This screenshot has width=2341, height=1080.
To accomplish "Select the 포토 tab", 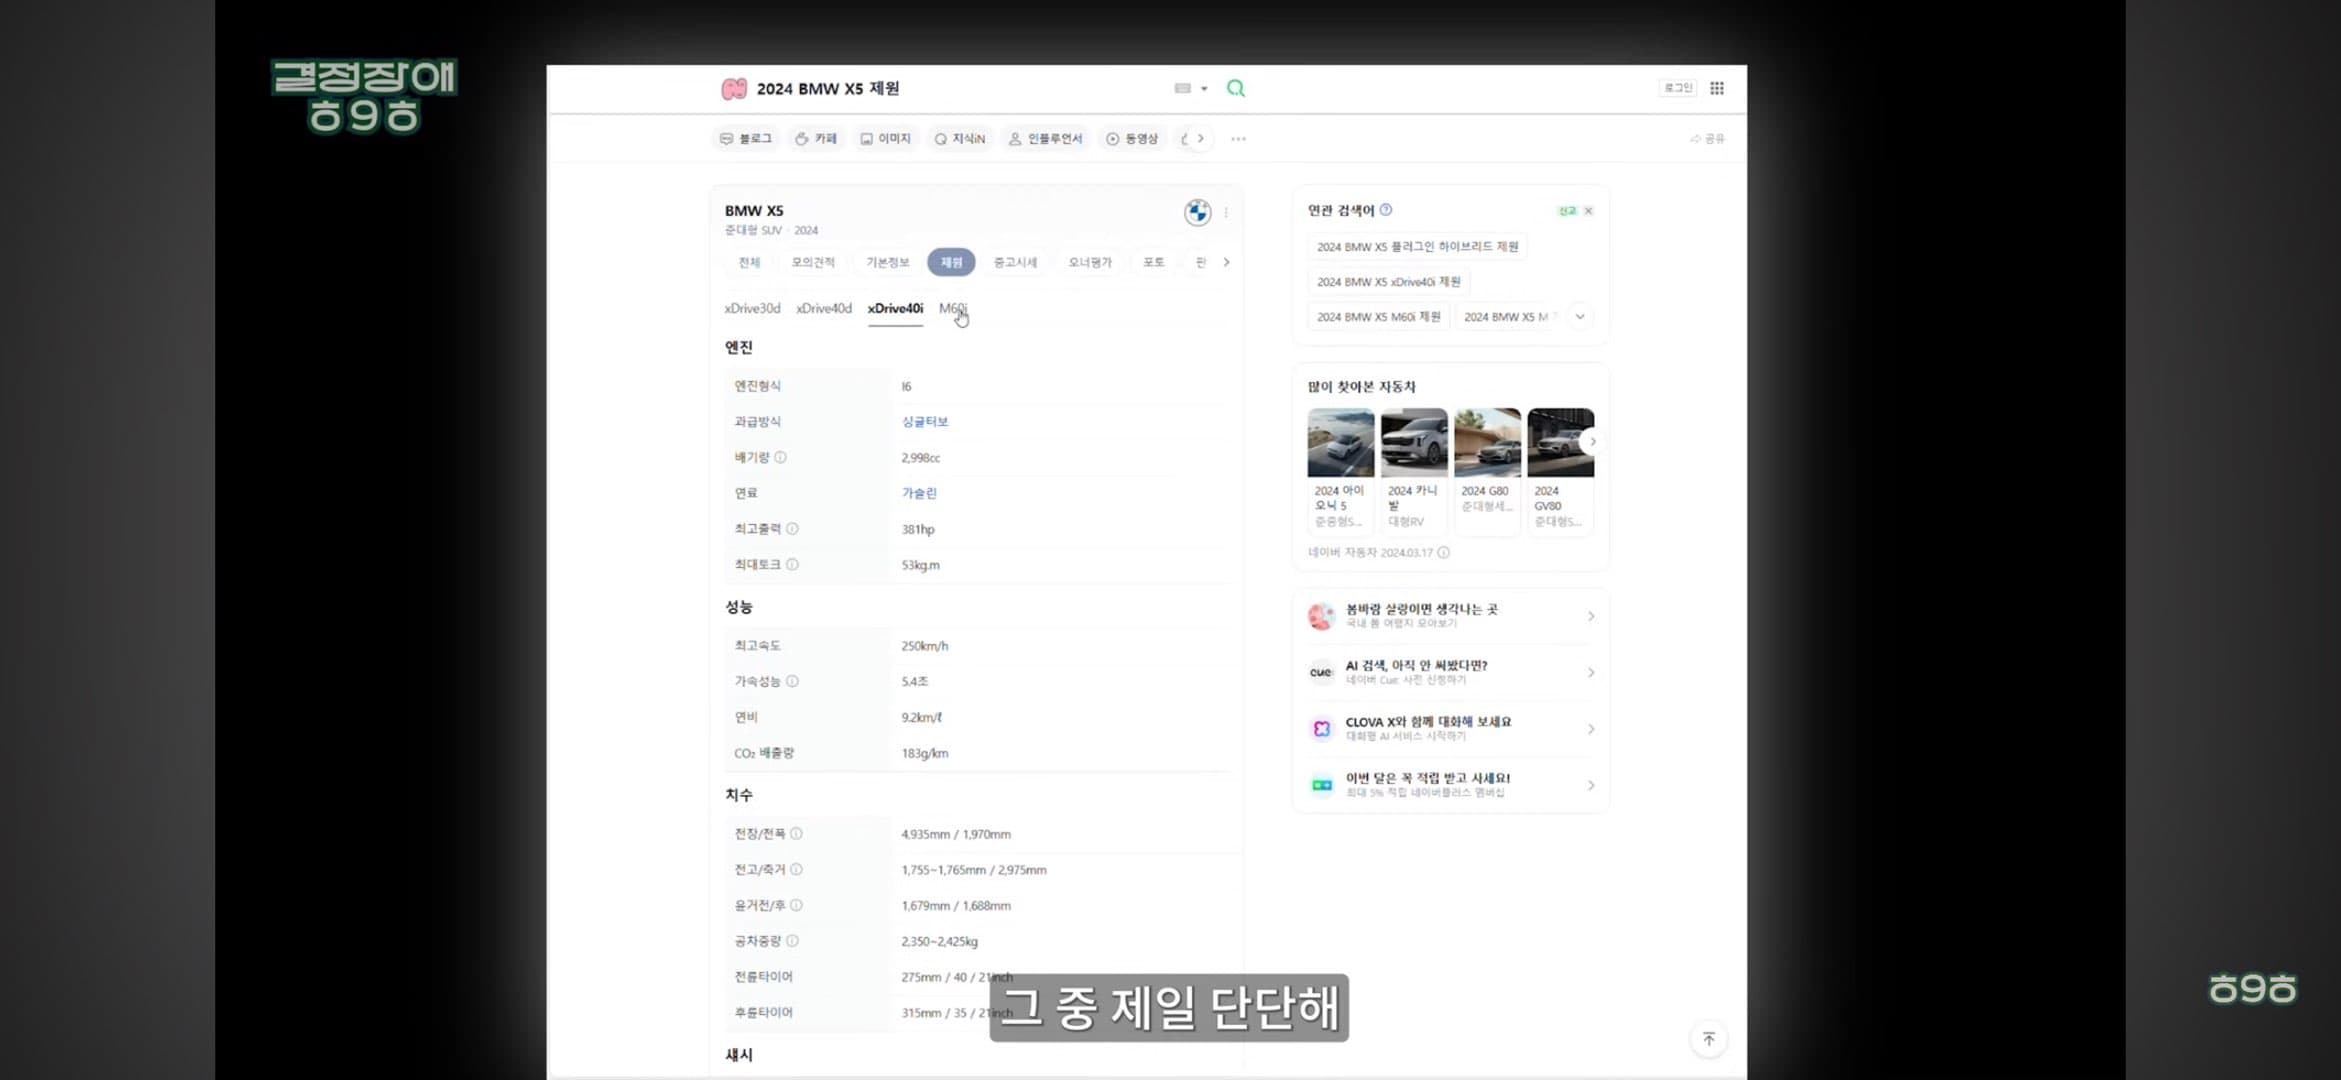I will pyautogui.click(x=1154, y=262).
